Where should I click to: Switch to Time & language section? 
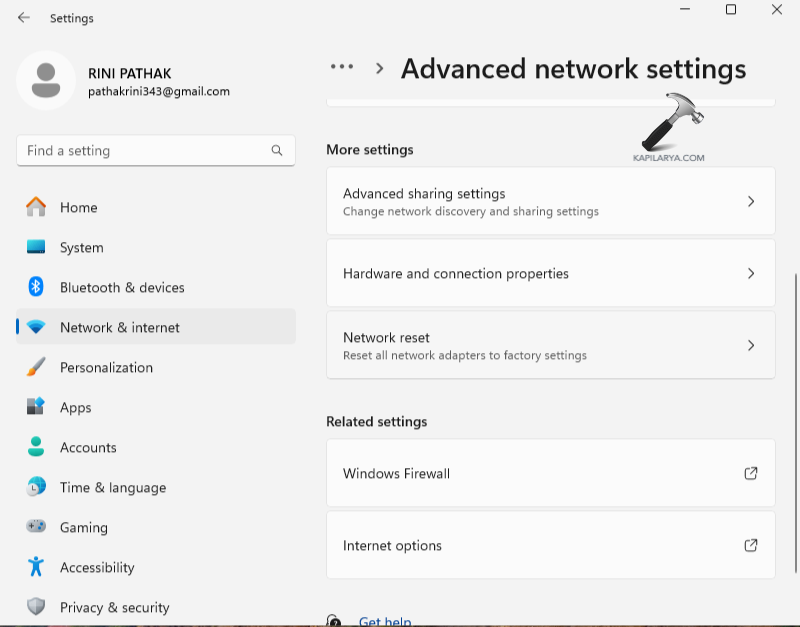(x=112, y=487)
